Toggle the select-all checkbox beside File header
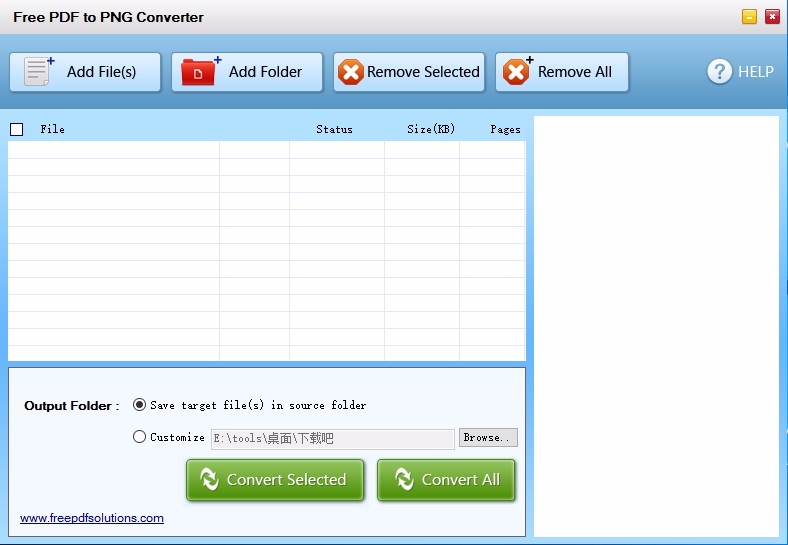 coord(17,130)
